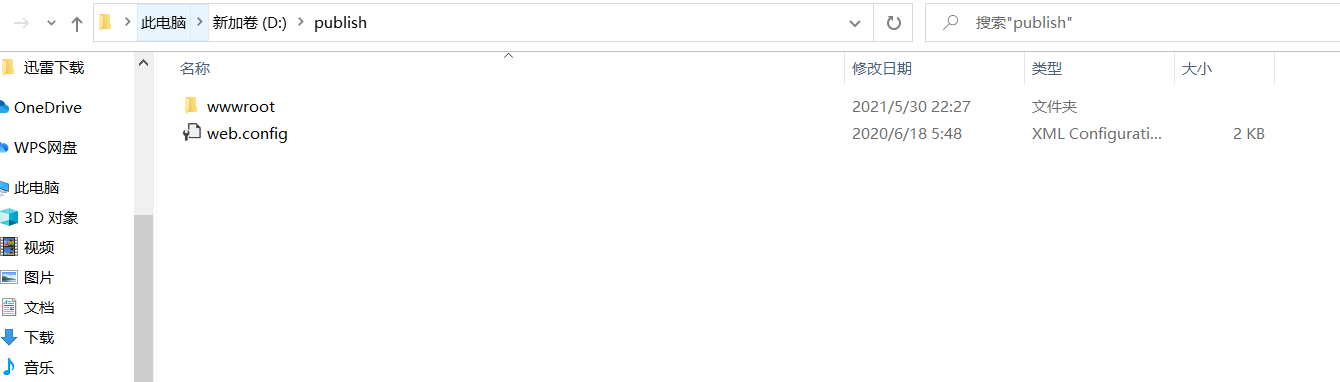1340x382 pixels.
Task: Open recent locations dropdown arrow
Action: click(x=51, y=23)
